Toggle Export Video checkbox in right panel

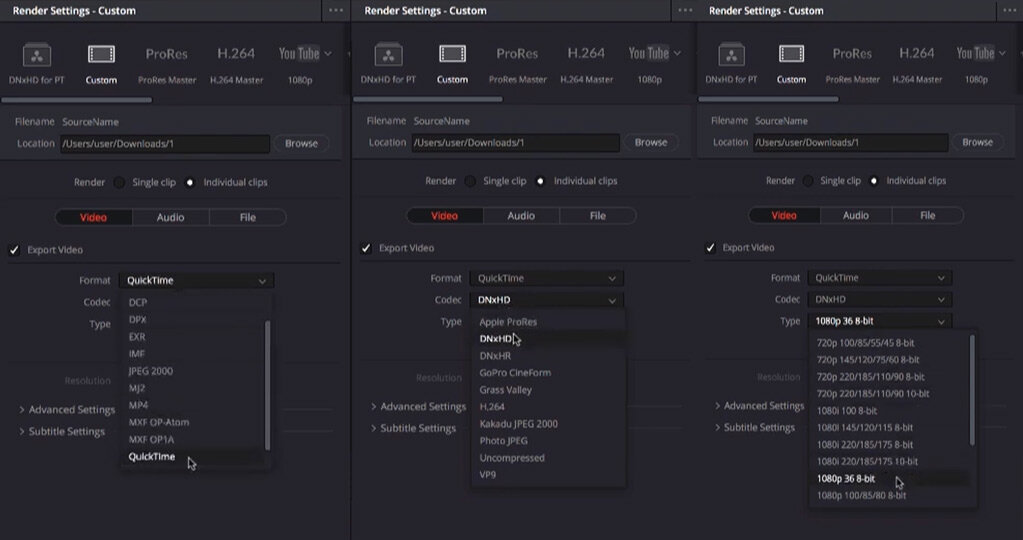point(710,248)
